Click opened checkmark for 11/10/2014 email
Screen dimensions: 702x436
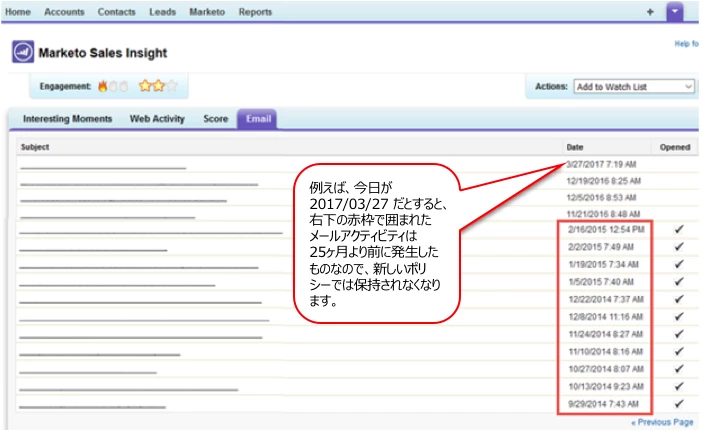point(679,351)
